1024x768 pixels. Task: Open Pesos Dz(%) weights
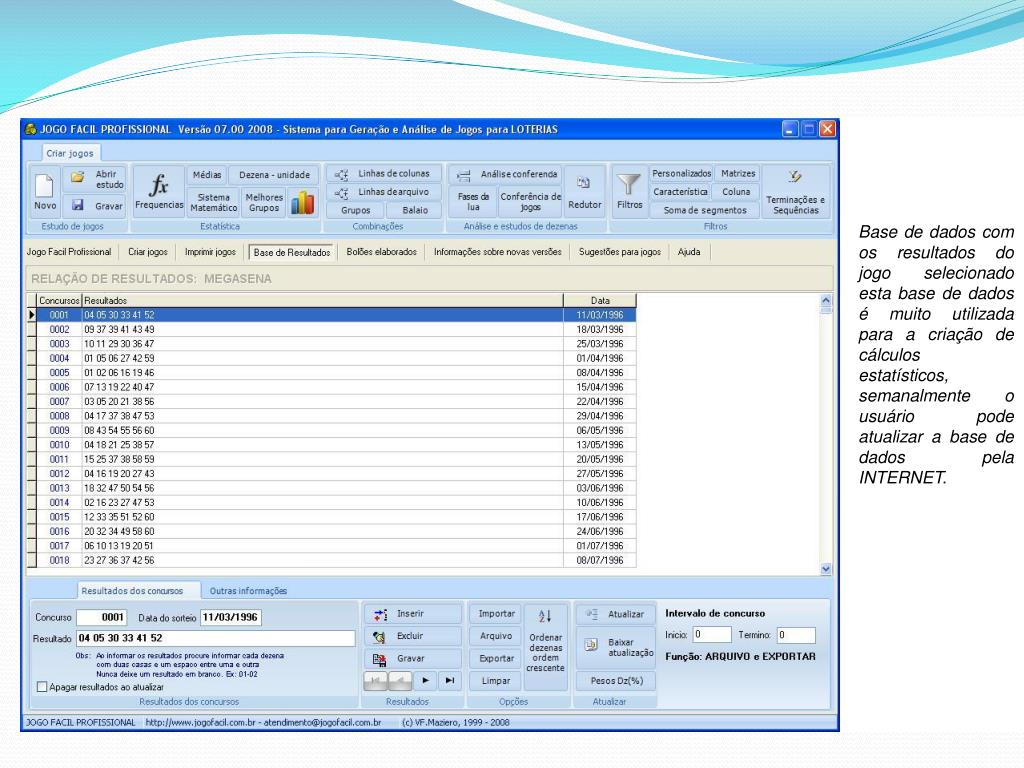click(616, 680)
